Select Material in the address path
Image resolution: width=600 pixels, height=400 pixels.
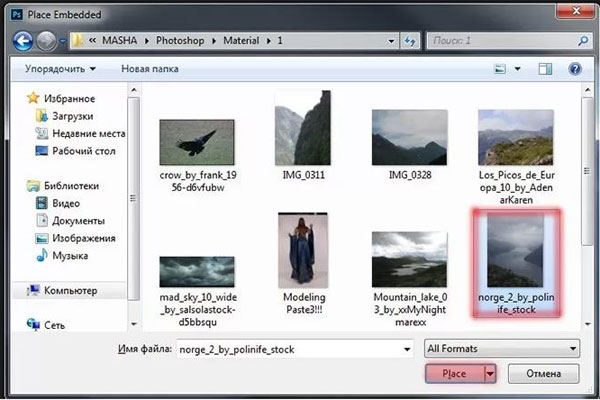pyautogui.click(x=241, y=40)
